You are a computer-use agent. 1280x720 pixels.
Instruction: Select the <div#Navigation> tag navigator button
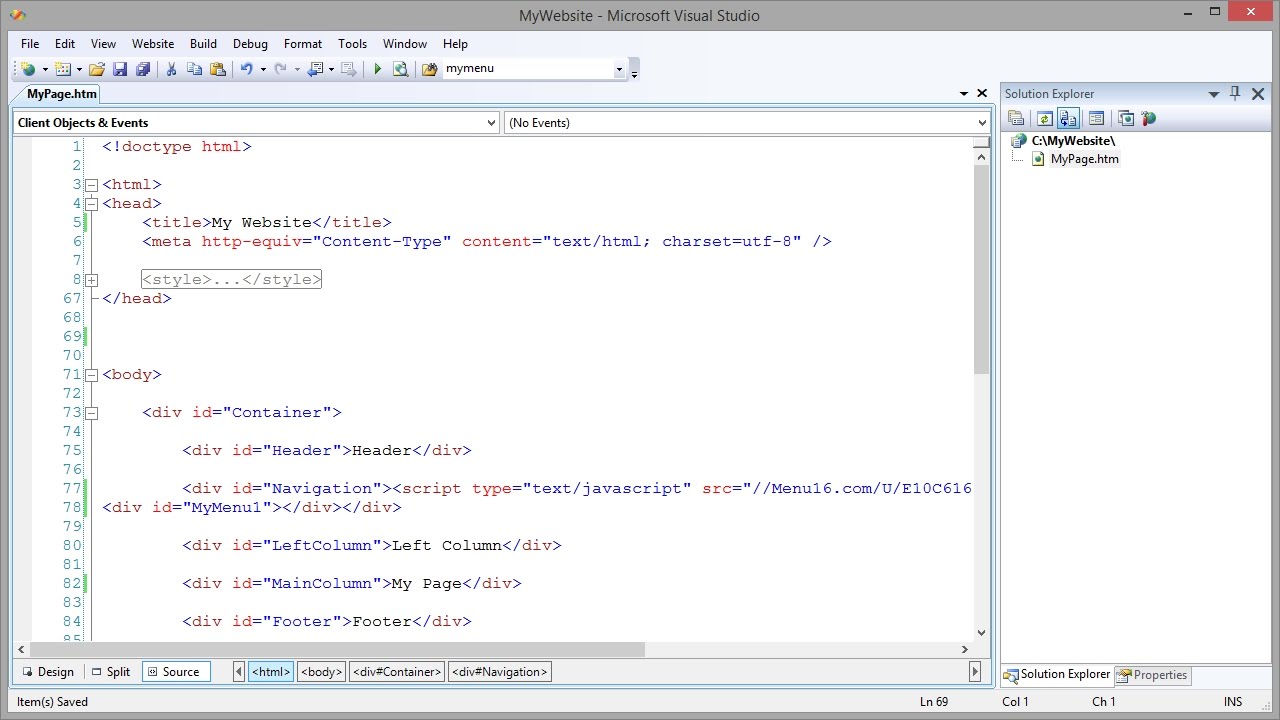[499, 672]
